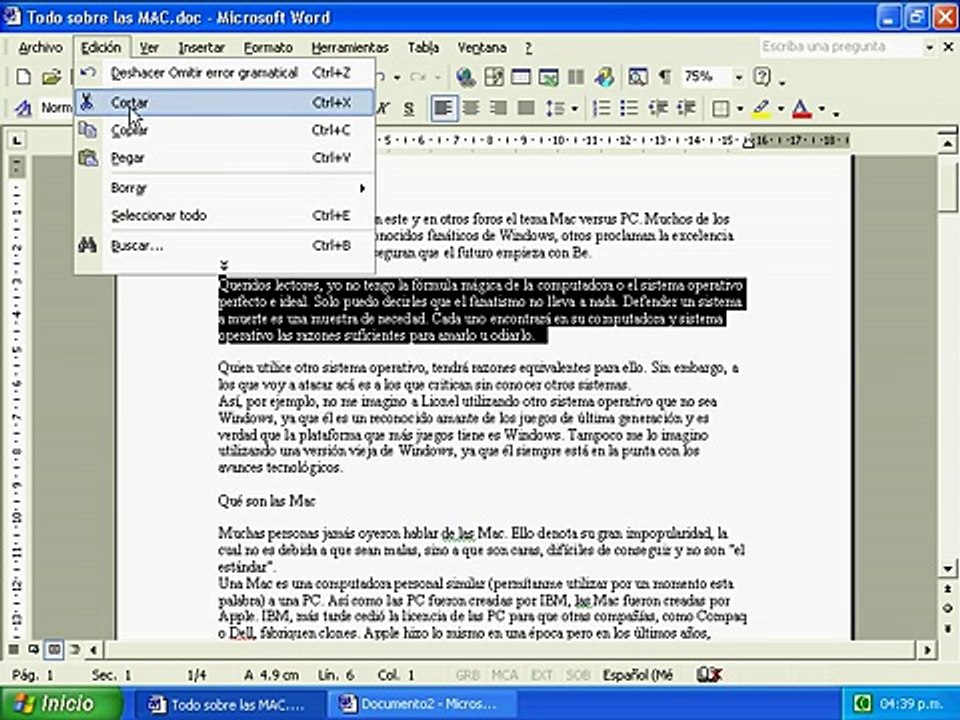Apply italic with the K button
Screen dimensions: 960x720
point(383,109)
